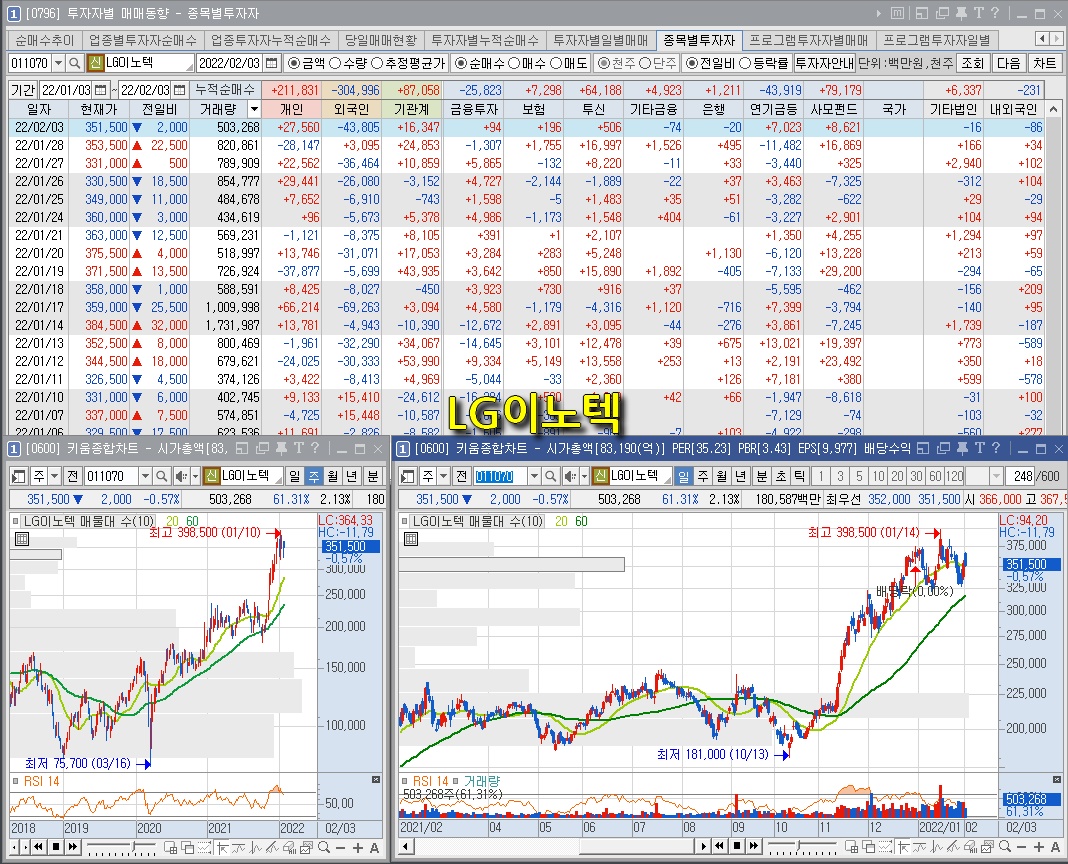Select 월 period button in right chart
The width and height of the screenshot is (1068, 864).
click(x=722, y=476)
